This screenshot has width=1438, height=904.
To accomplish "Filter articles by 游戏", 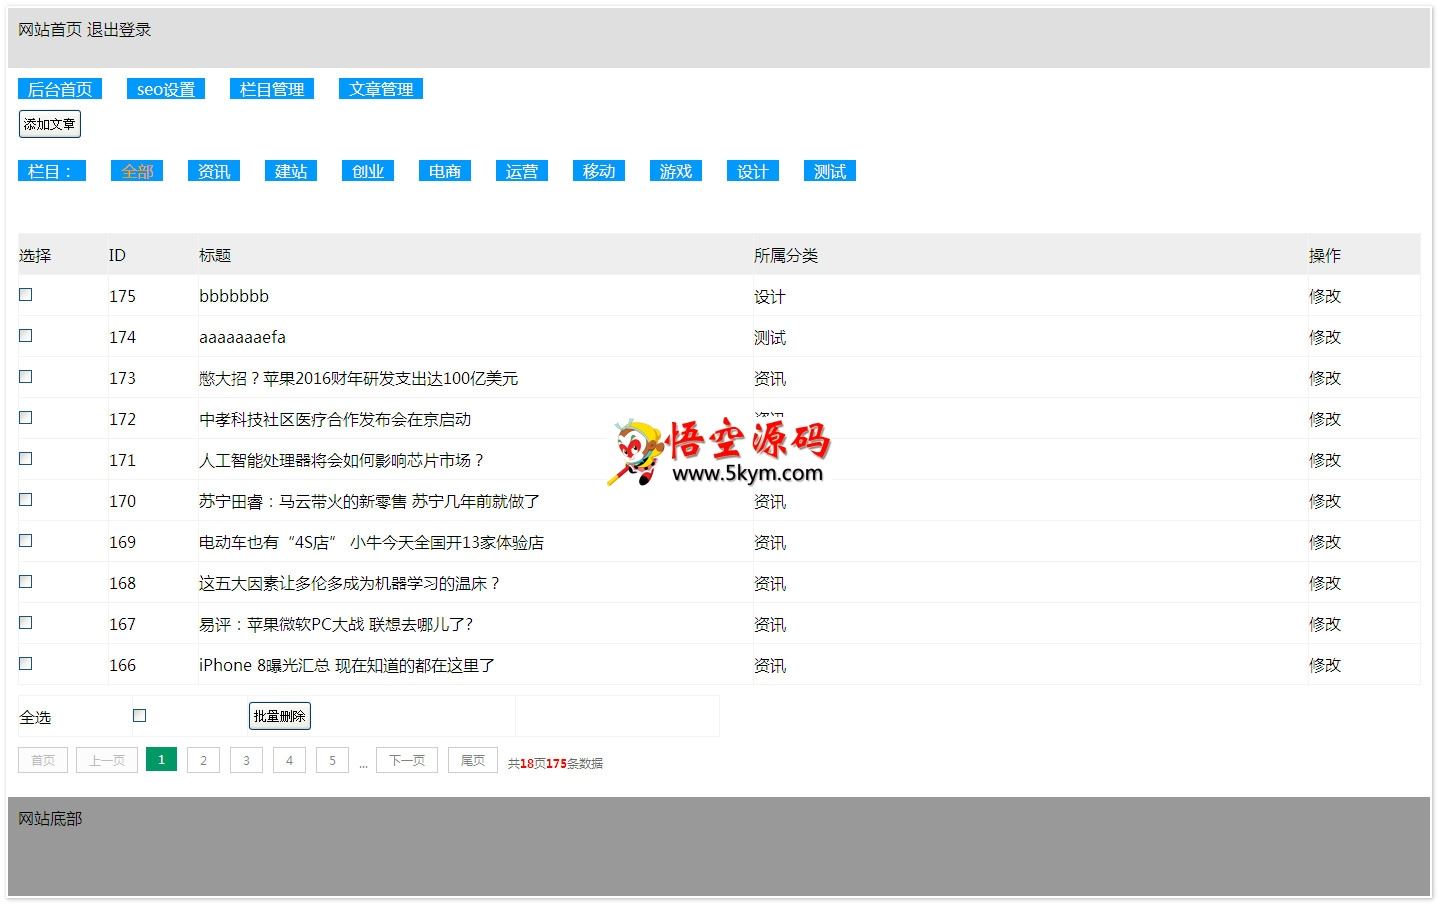I will pyautogui.click(x=676, y=171).
